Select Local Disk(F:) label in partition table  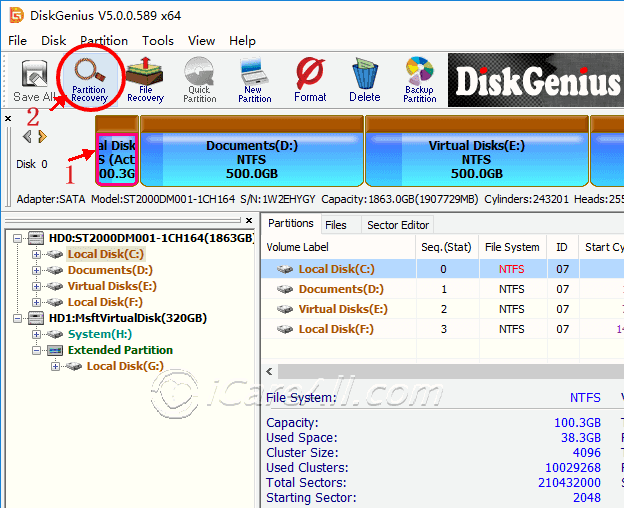pyautogui.click(x=336, y=329)
